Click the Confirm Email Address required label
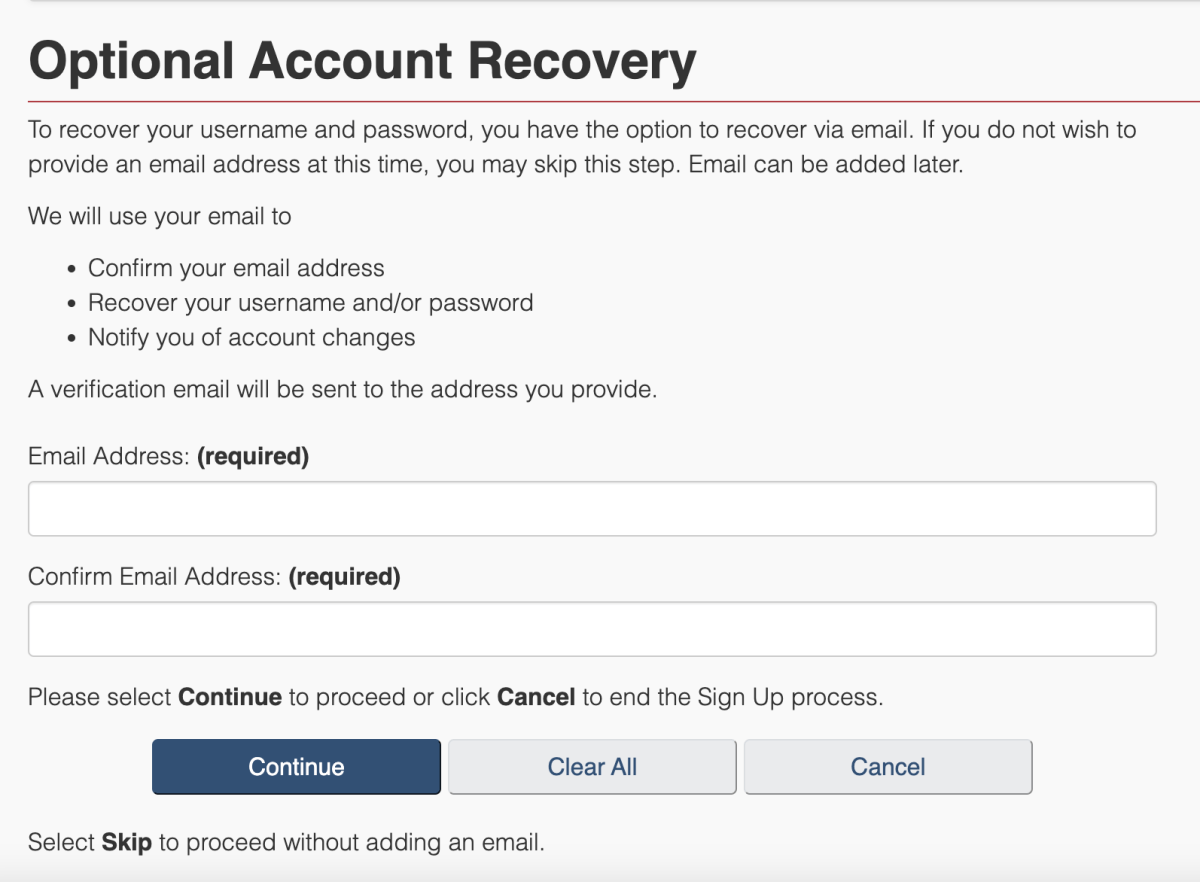 point(212,577)
